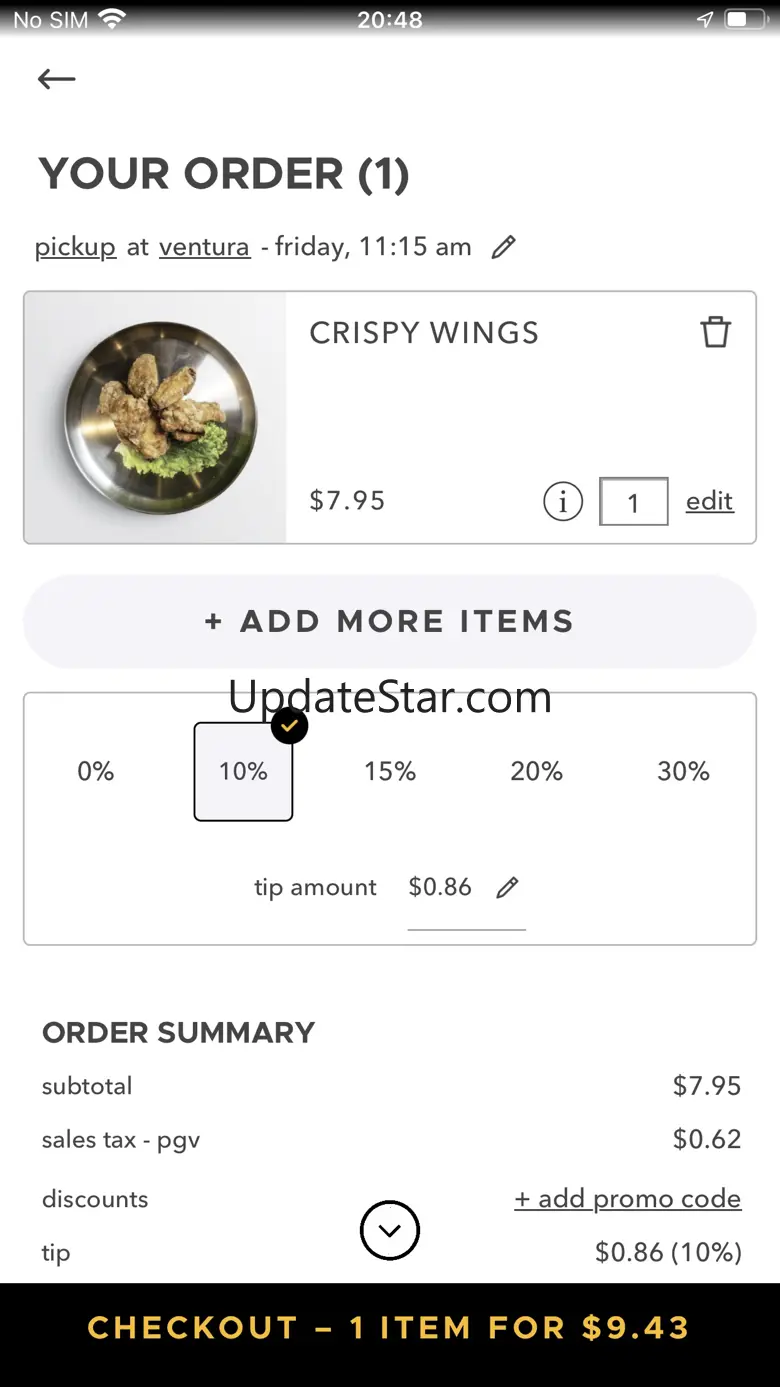The height and width of the screenshot is (1387, 780).
Task: Select the 10% tip option
Action: click(243, 771)
